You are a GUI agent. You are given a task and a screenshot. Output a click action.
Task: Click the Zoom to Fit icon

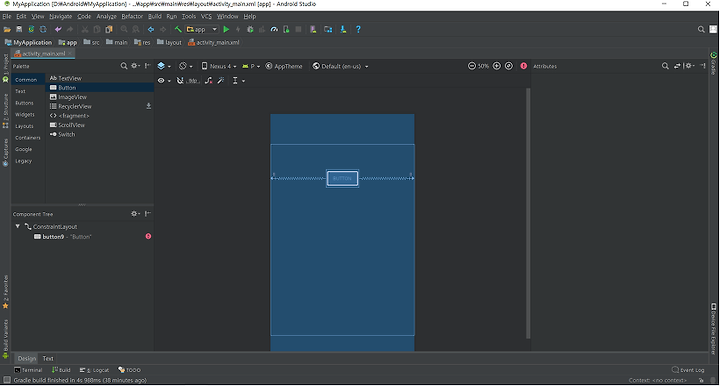coord(509,66)
